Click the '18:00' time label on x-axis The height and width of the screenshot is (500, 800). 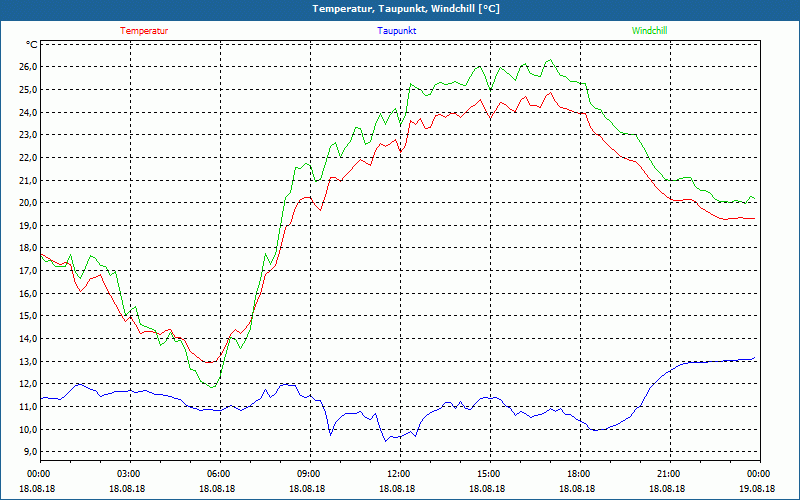pos(580,473)
